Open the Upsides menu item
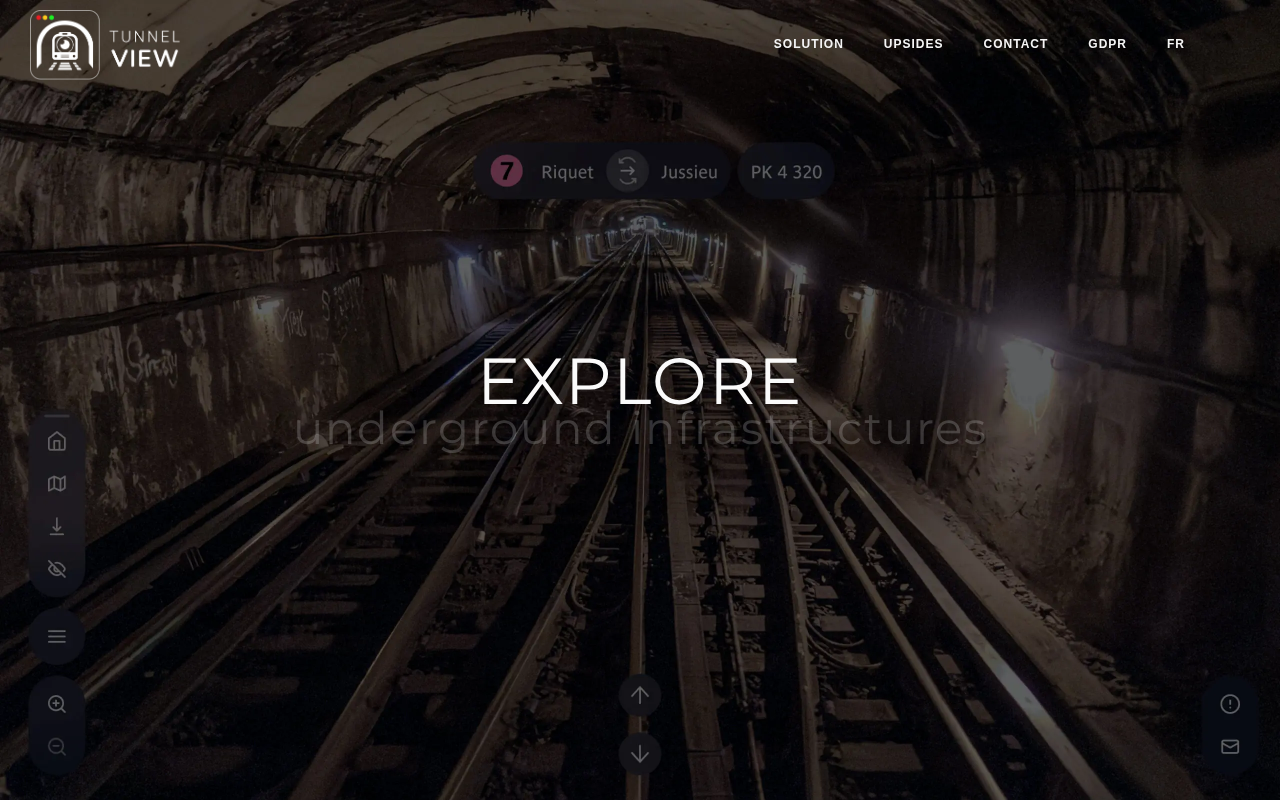This screenshot has height=800, width=1280. 913,44
